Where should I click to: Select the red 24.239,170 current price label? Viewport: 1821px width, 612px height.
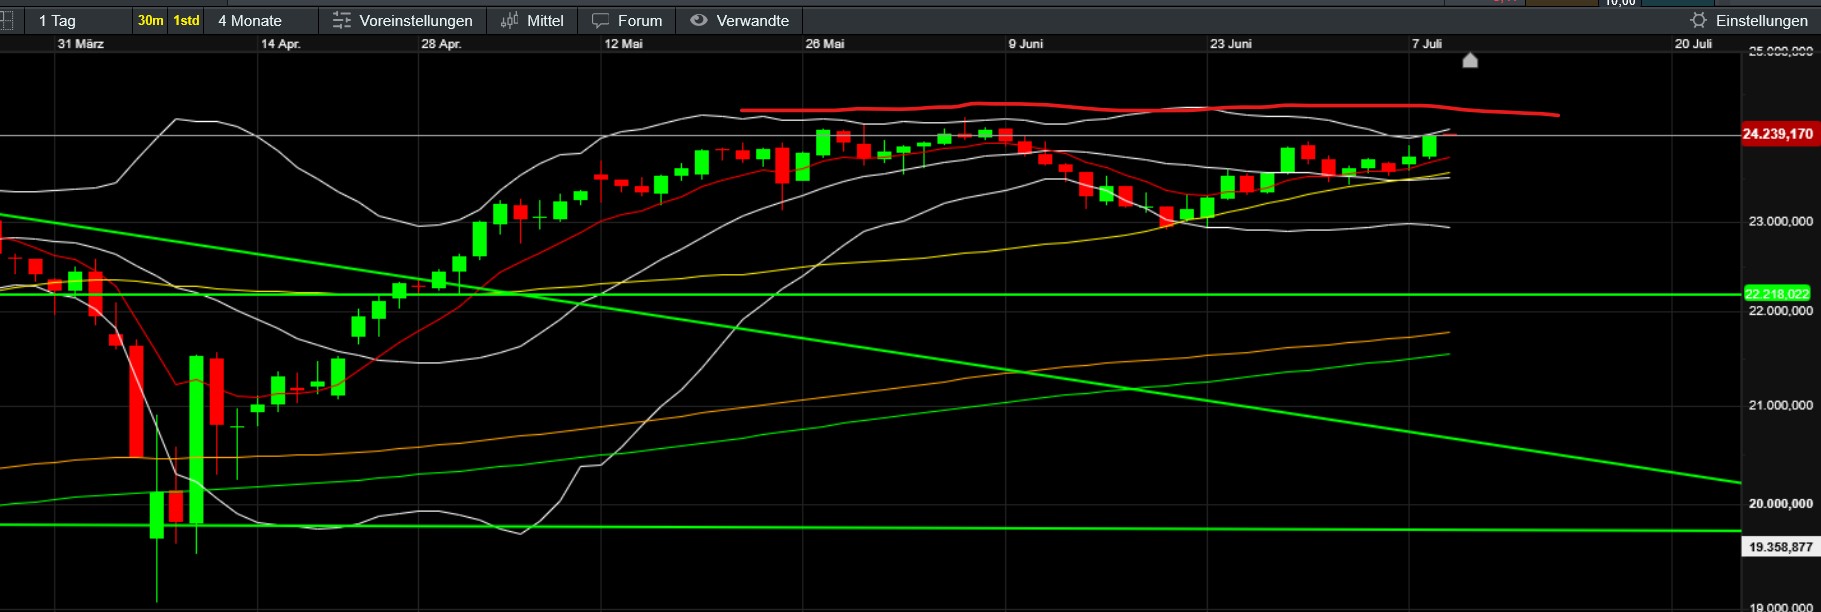tap(1778, 134)
